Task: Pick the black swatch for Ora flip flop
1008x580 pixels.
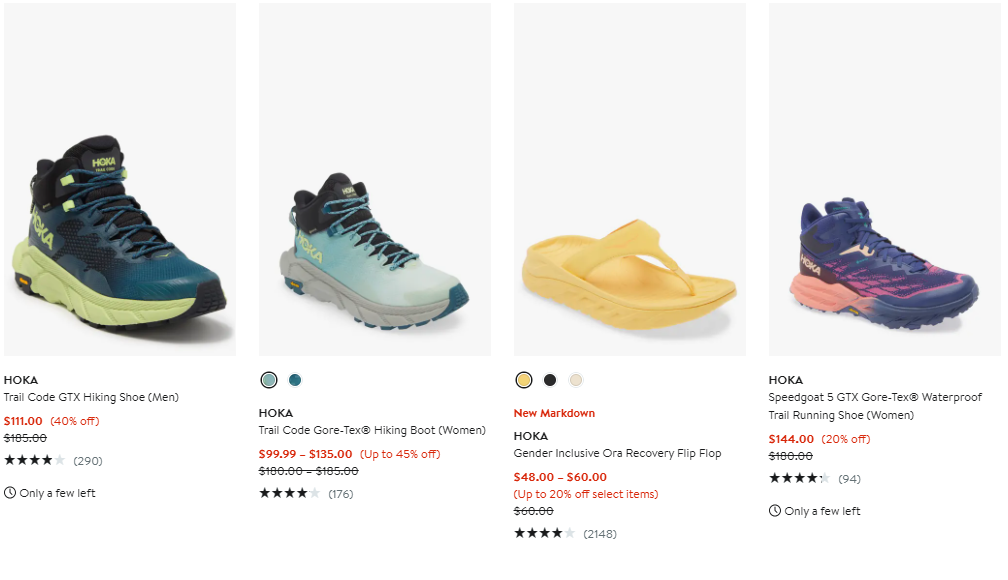Action: (550, 380)
